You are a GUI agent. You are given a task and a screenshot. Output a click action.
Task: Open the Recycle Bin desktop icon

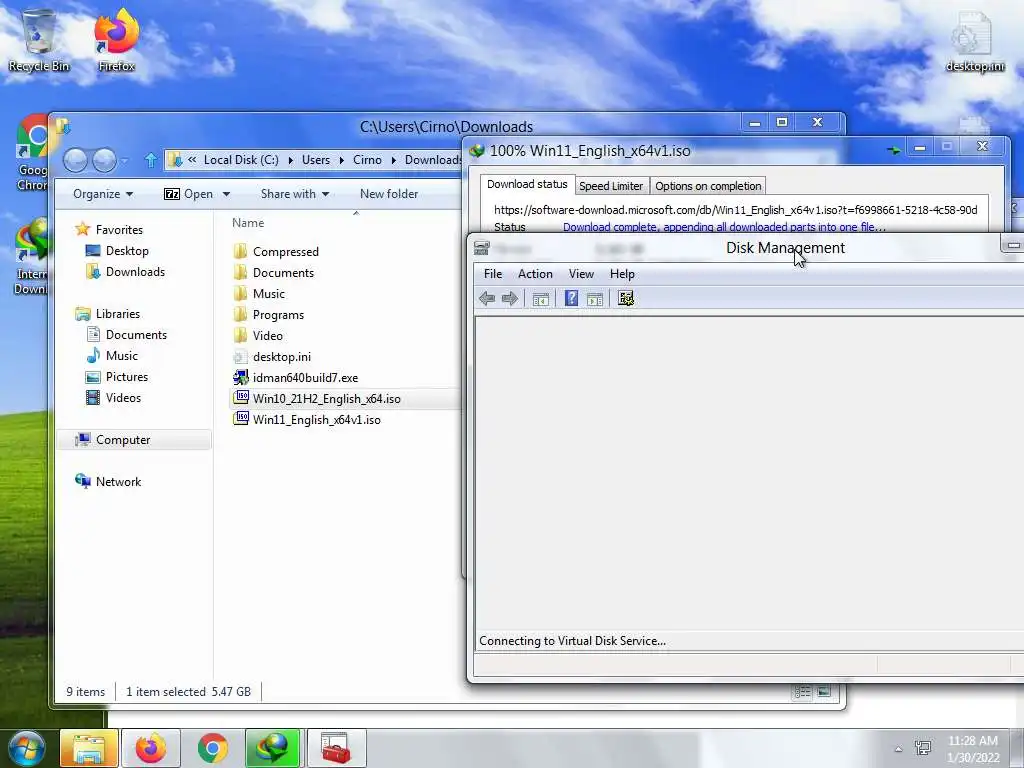tap(39, 40)
